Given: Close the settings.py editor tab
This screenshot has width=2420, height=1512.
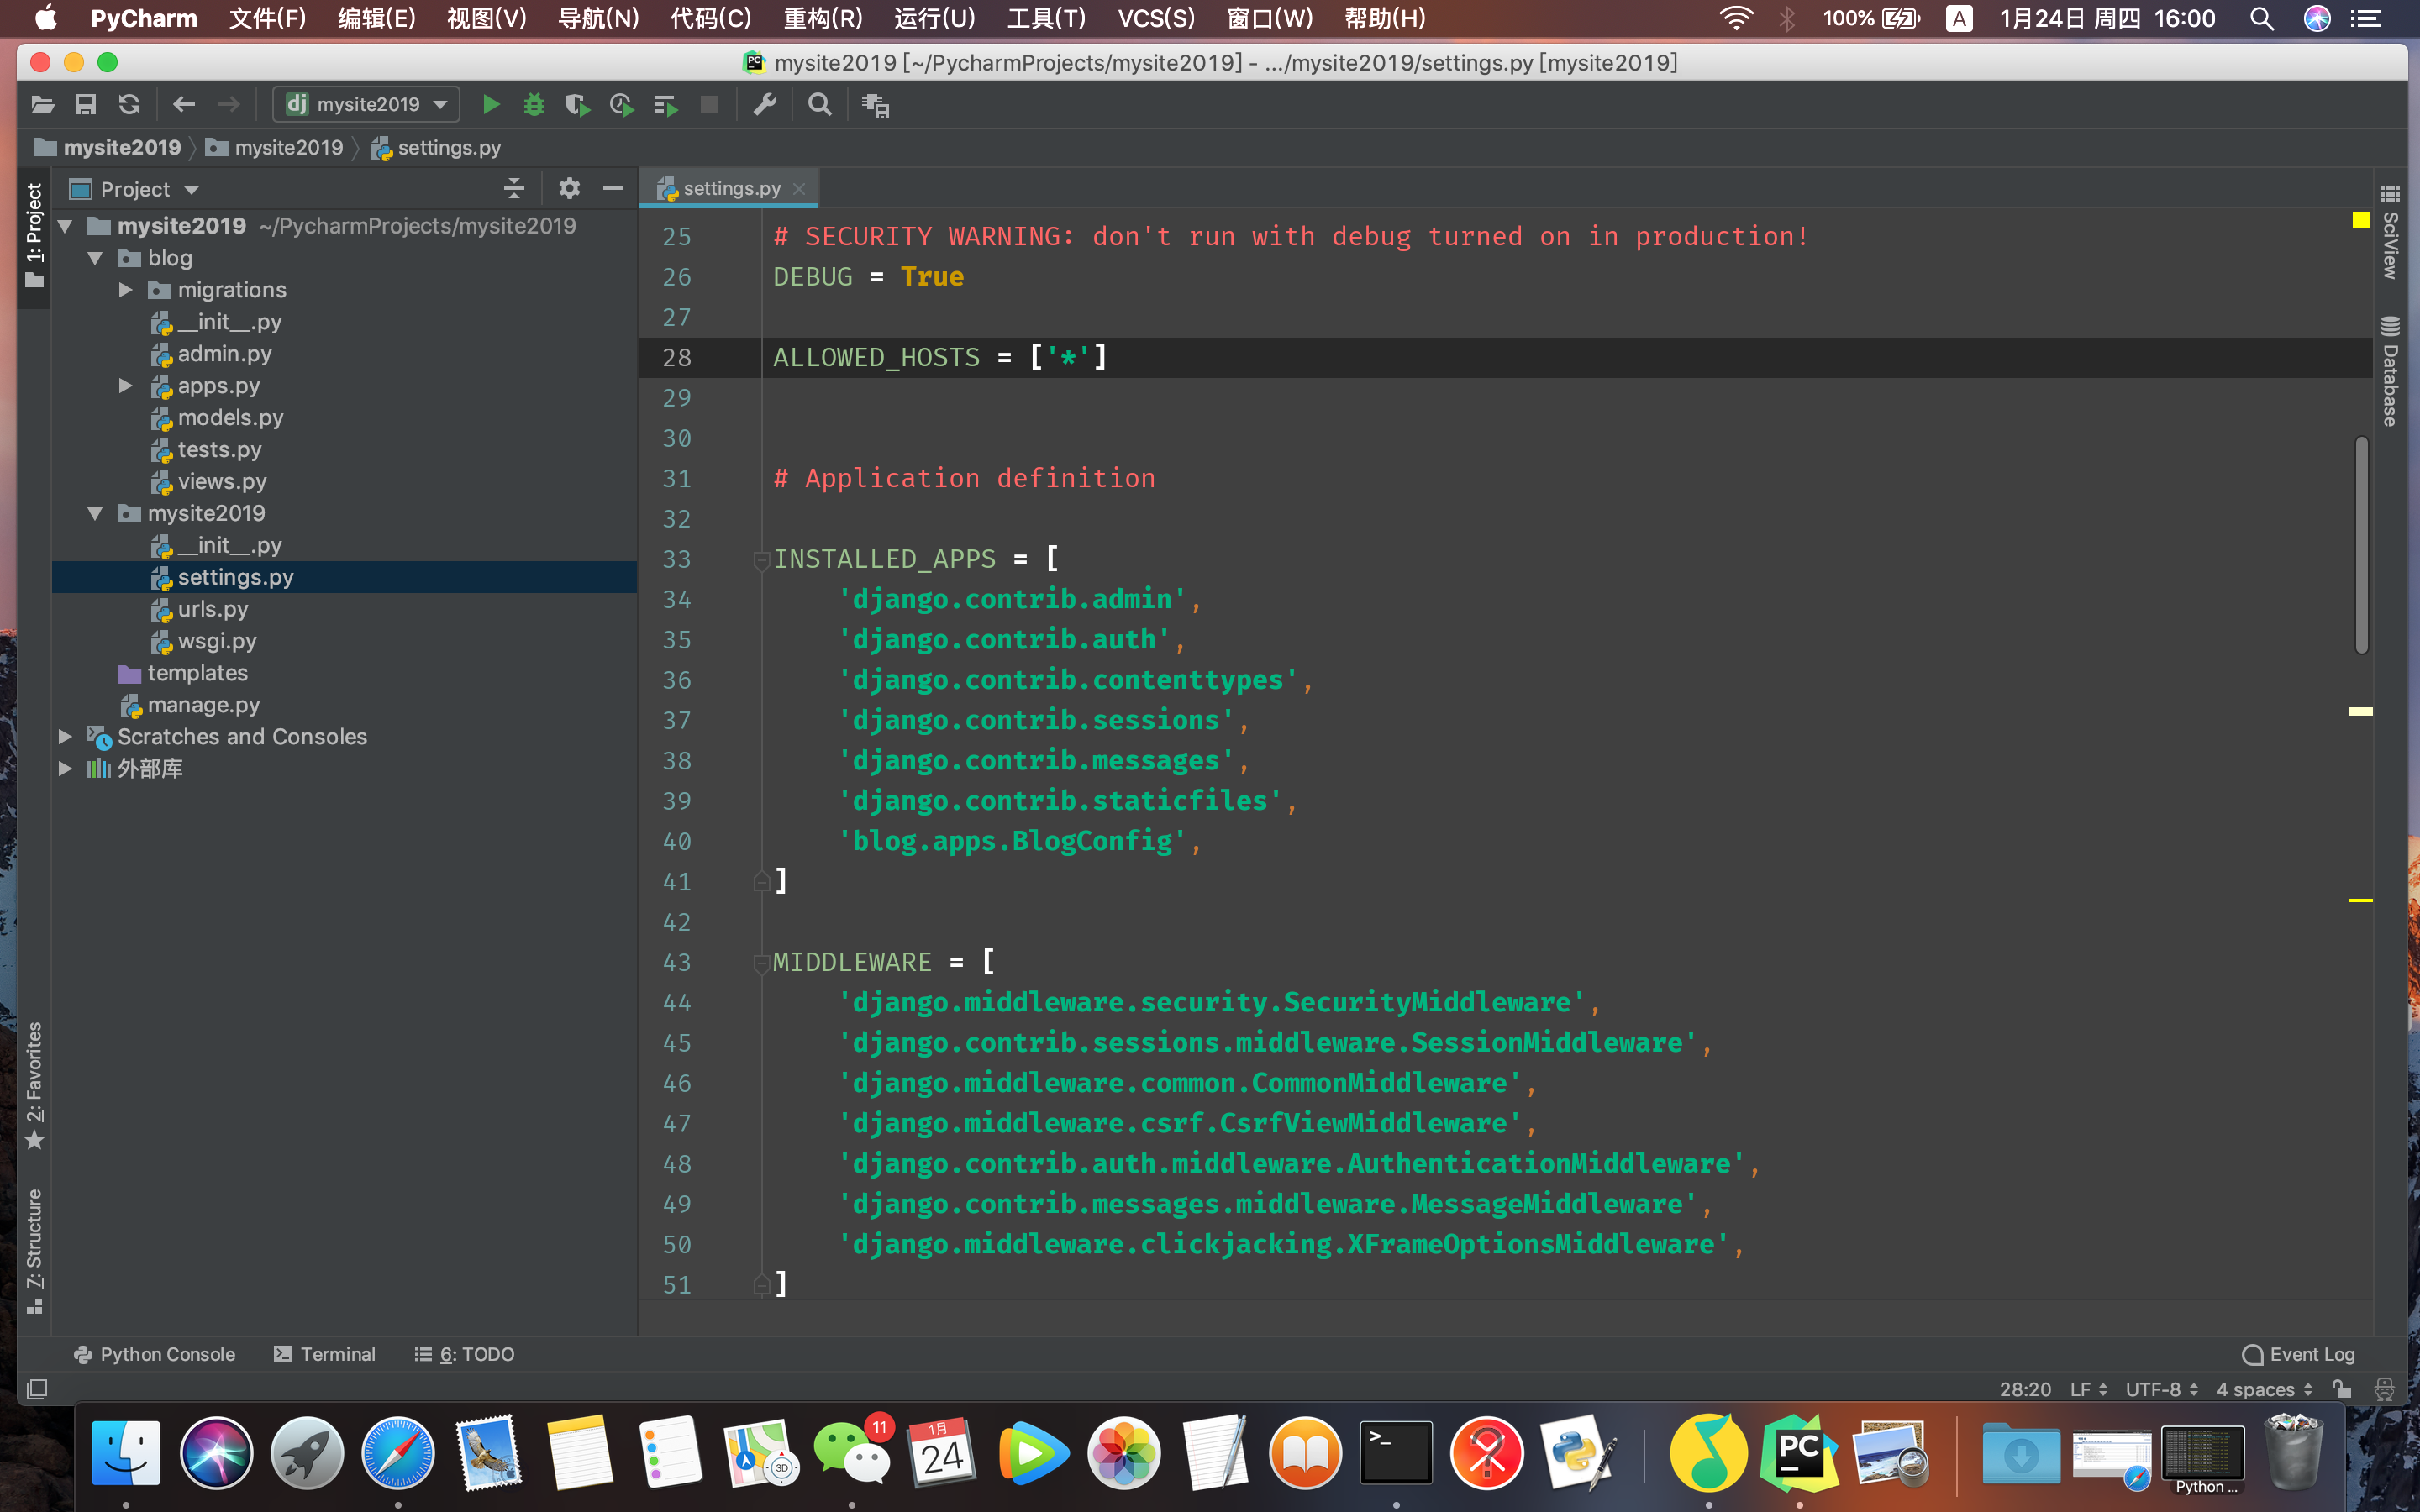Looking at the screenshot, I should point(799,188).
